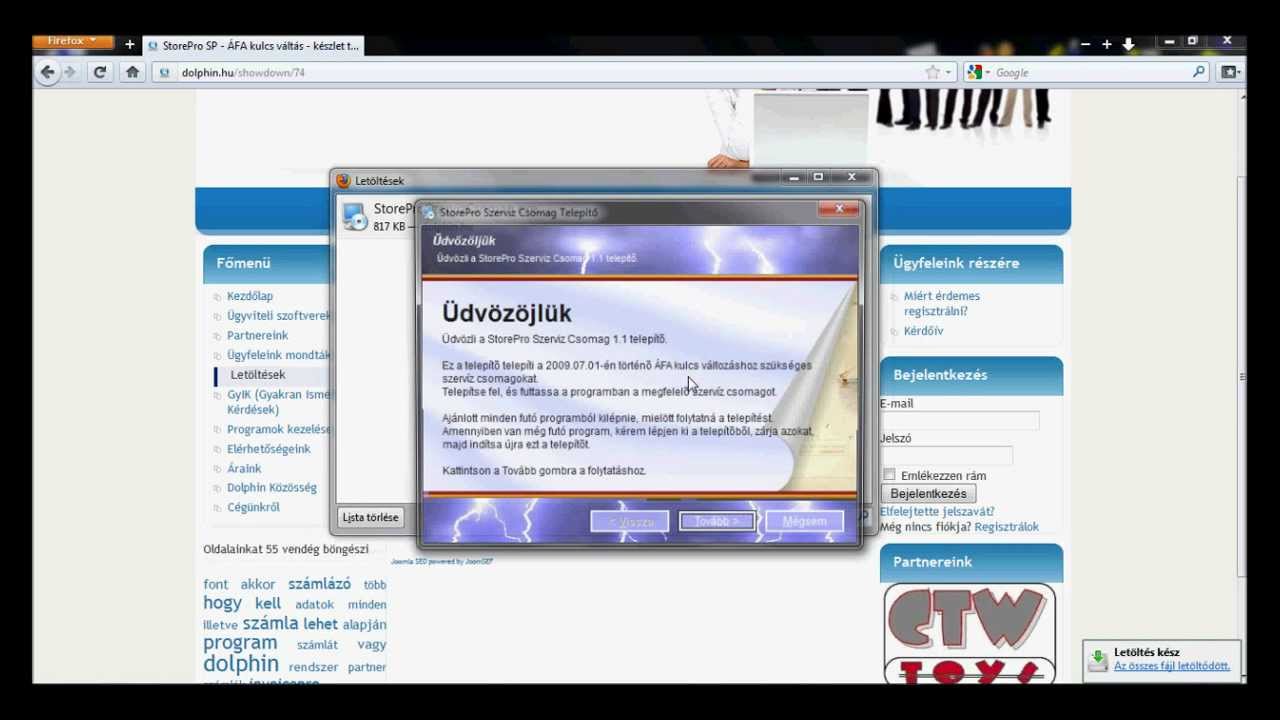
Task: Click Tovább button in installer
Action: point(717,521)
